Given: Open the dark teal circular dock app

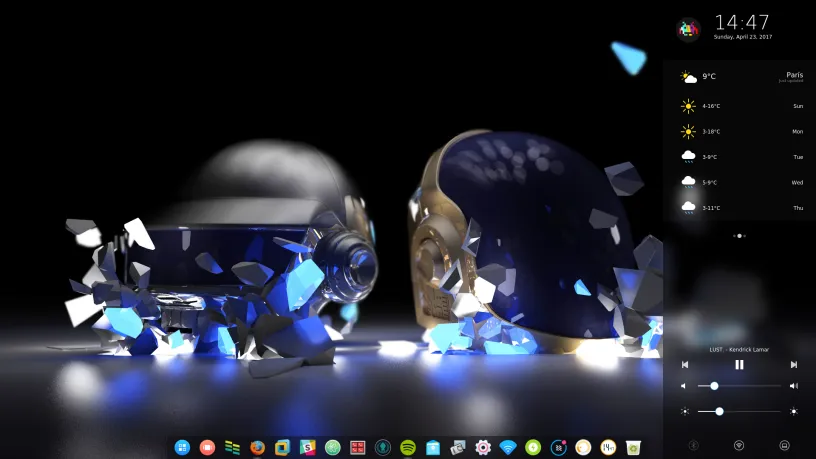Looking at the screenshot, I should (x=382, y=447).
